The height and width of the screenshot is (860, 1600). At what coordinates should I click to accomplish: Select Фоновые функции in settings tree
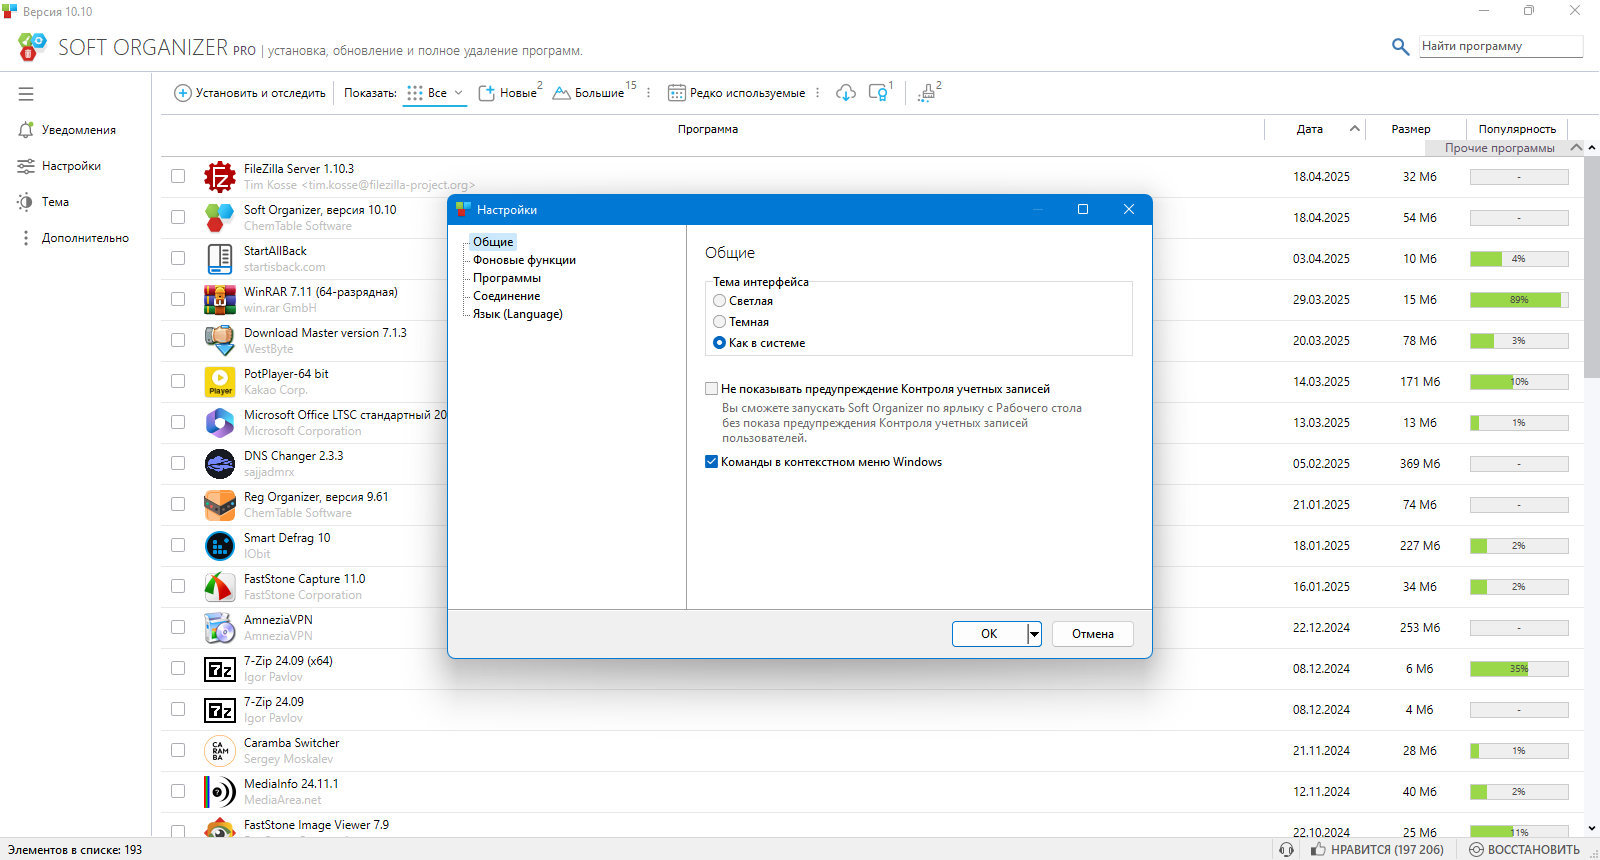[524, 260]
